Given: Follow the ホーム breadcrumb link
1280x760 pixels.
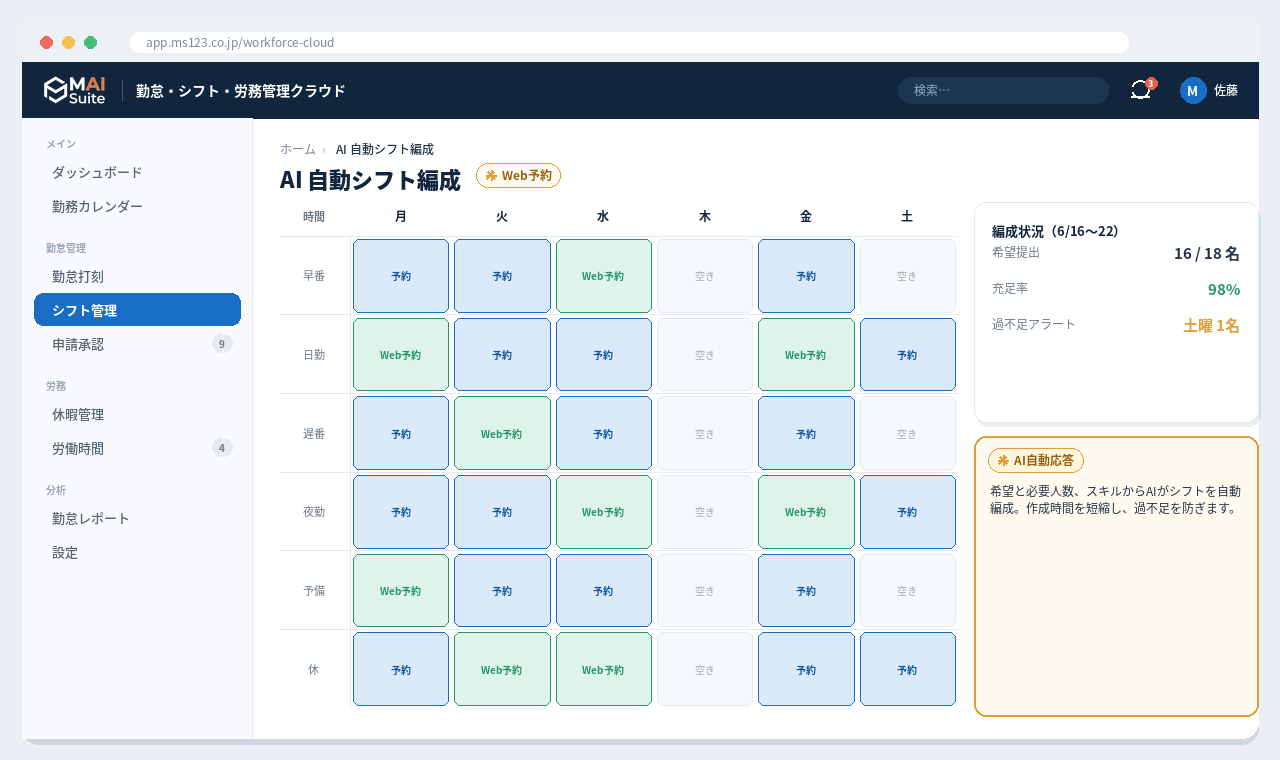Looking at the screenshot, I should (x=298, y=149).
